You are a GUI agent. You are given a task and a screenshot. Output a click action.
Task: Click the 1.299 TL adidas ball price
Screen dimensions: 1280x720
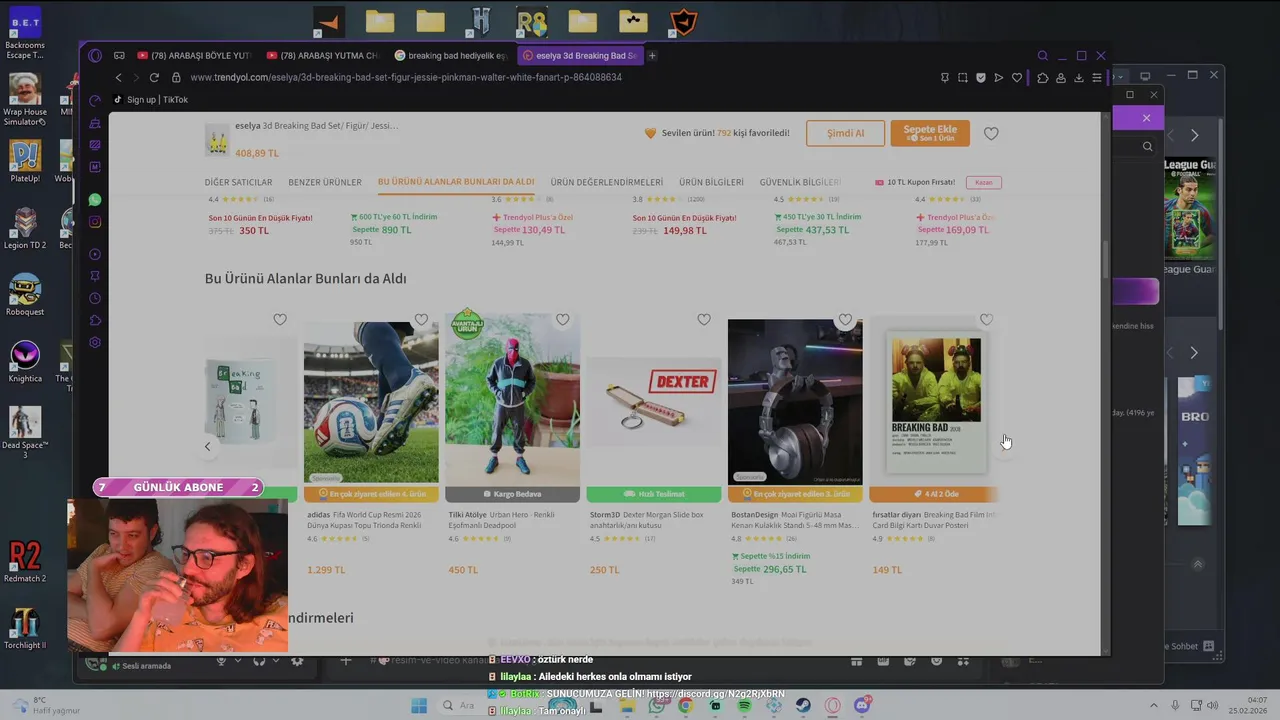[326, 570]
